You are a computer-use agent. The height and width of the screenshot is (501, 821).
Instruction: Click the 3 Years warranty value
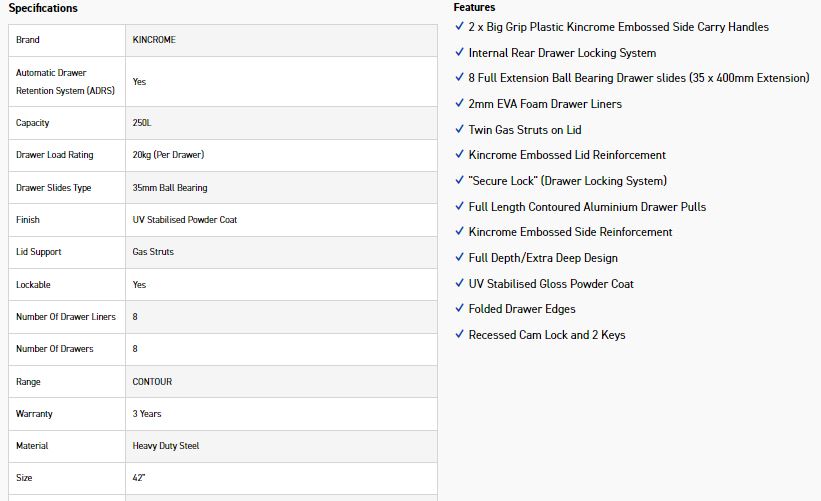[147, 414]
